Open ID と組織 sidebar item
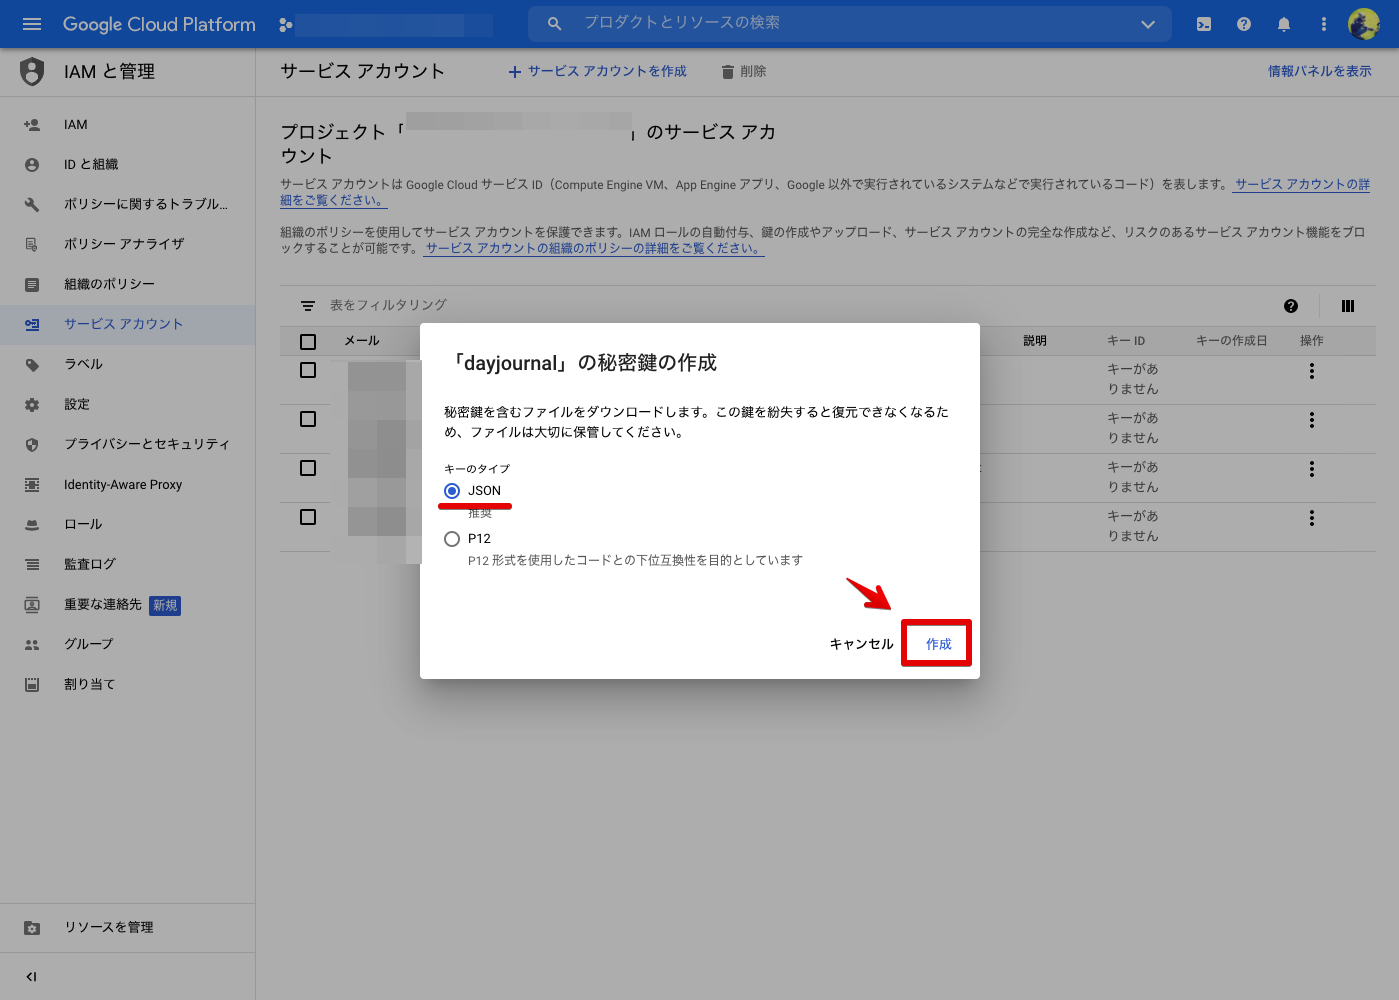 point(91,164)
